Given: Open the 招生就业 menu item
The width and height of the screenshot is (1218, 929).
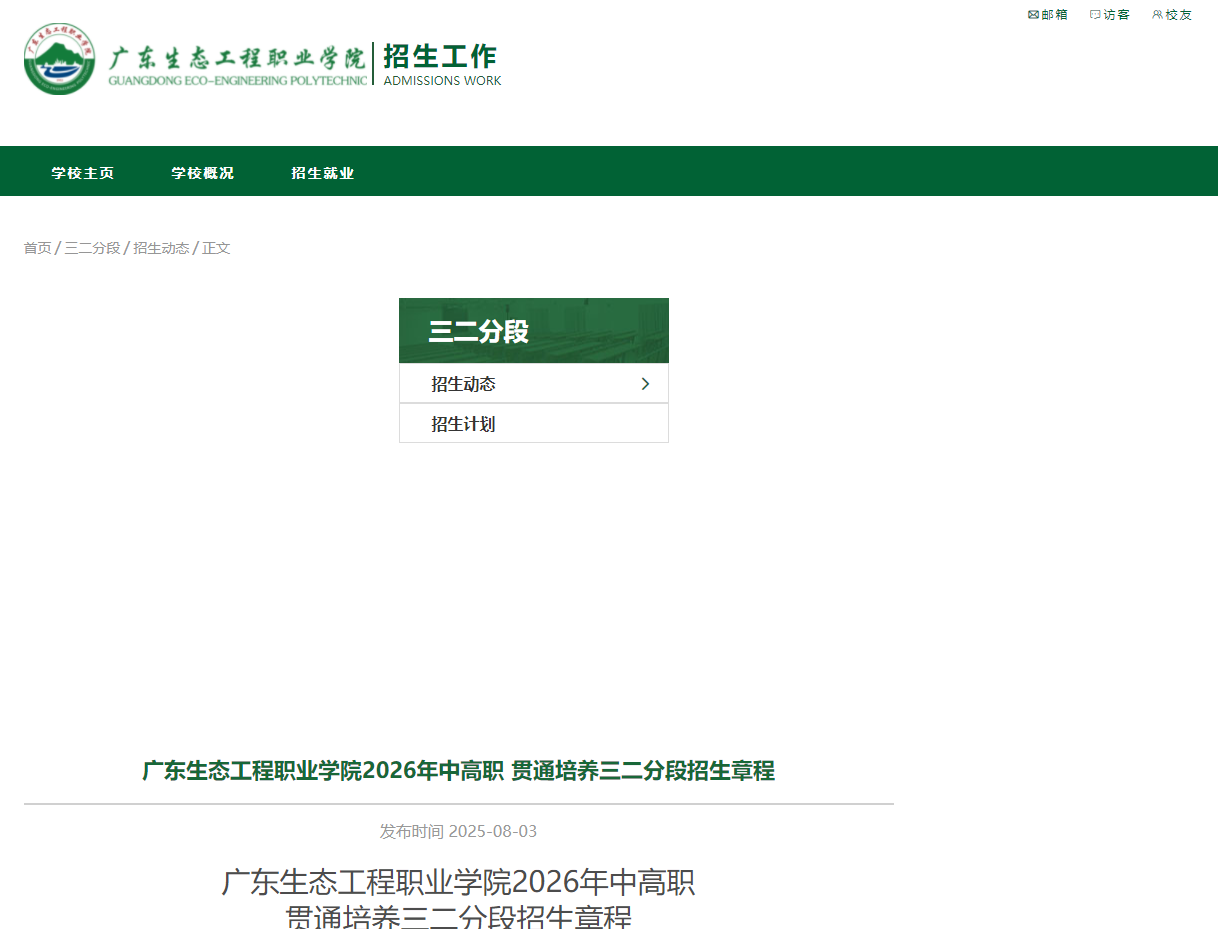Looking at the screenshot, I should 323,171.
